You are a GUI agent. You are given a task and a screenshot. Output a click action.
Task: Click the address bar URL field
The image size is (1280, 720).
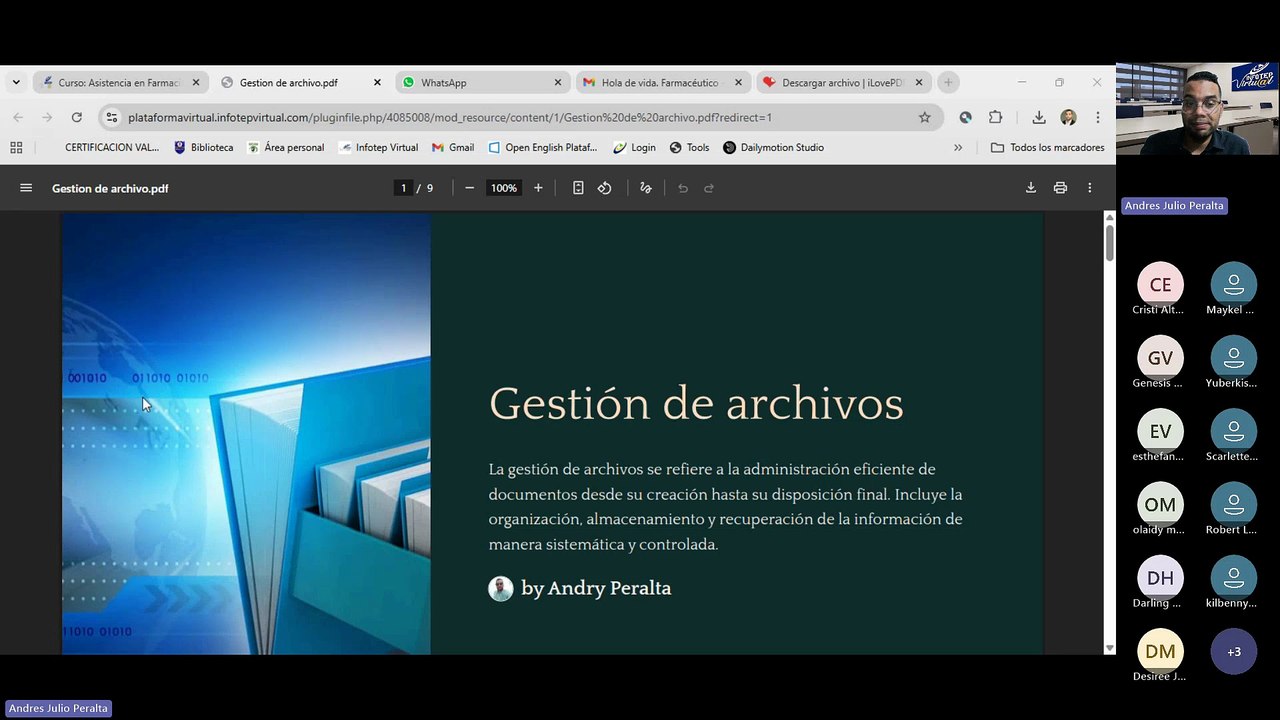(x=520, y=117)
